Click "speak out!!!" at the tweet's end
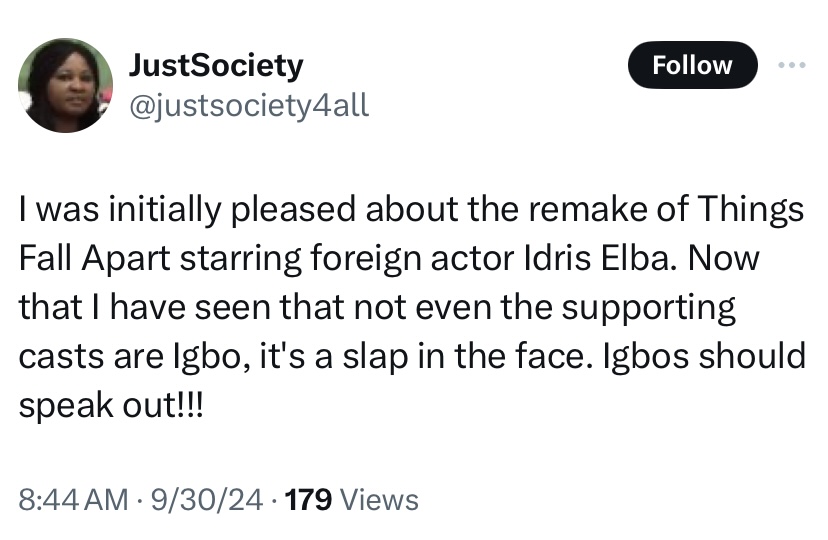 tap(110, 407)
